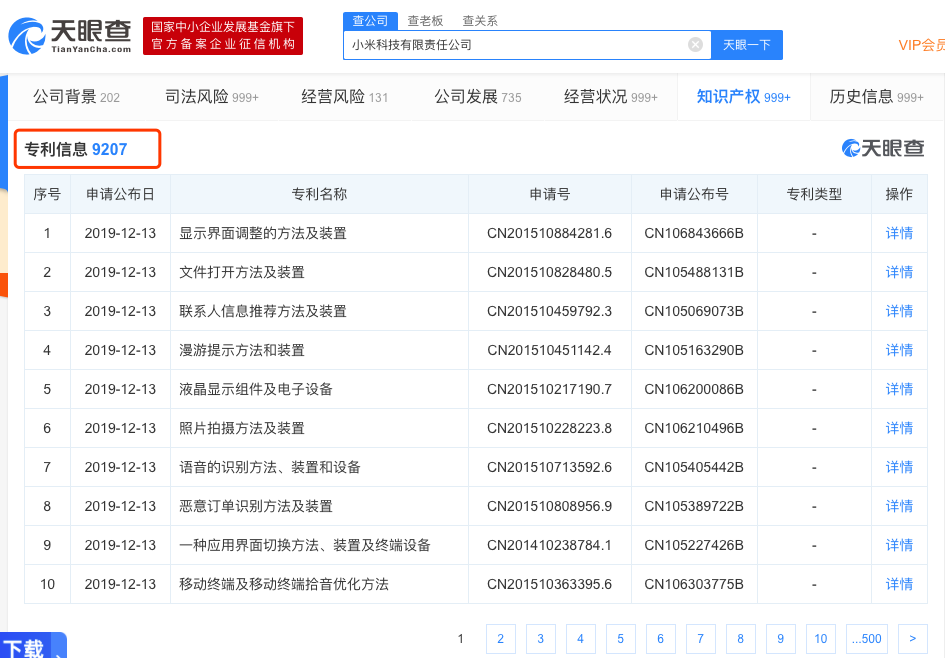This screenshot has width=945, height=658.
Task: Switch to the 查老板 search tab
Action: pos(425,20)
